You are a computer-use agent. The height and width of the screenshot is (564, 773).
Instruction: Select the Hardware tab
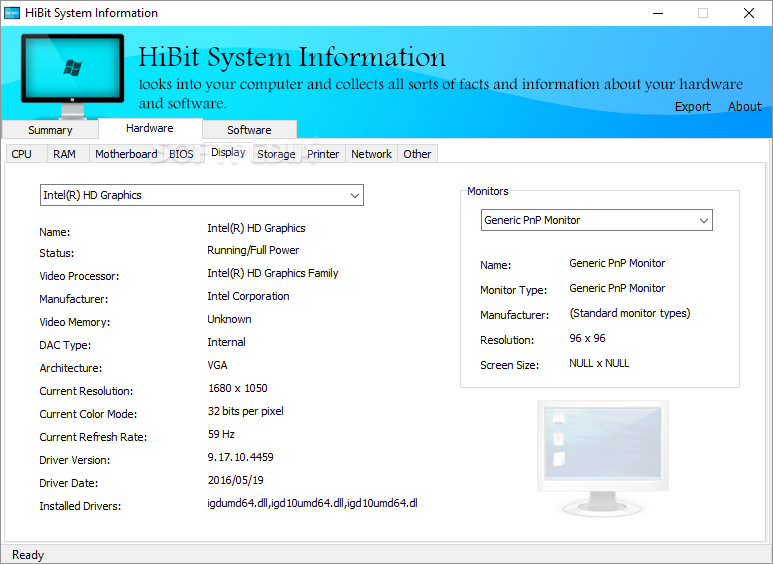pos(150,128)
